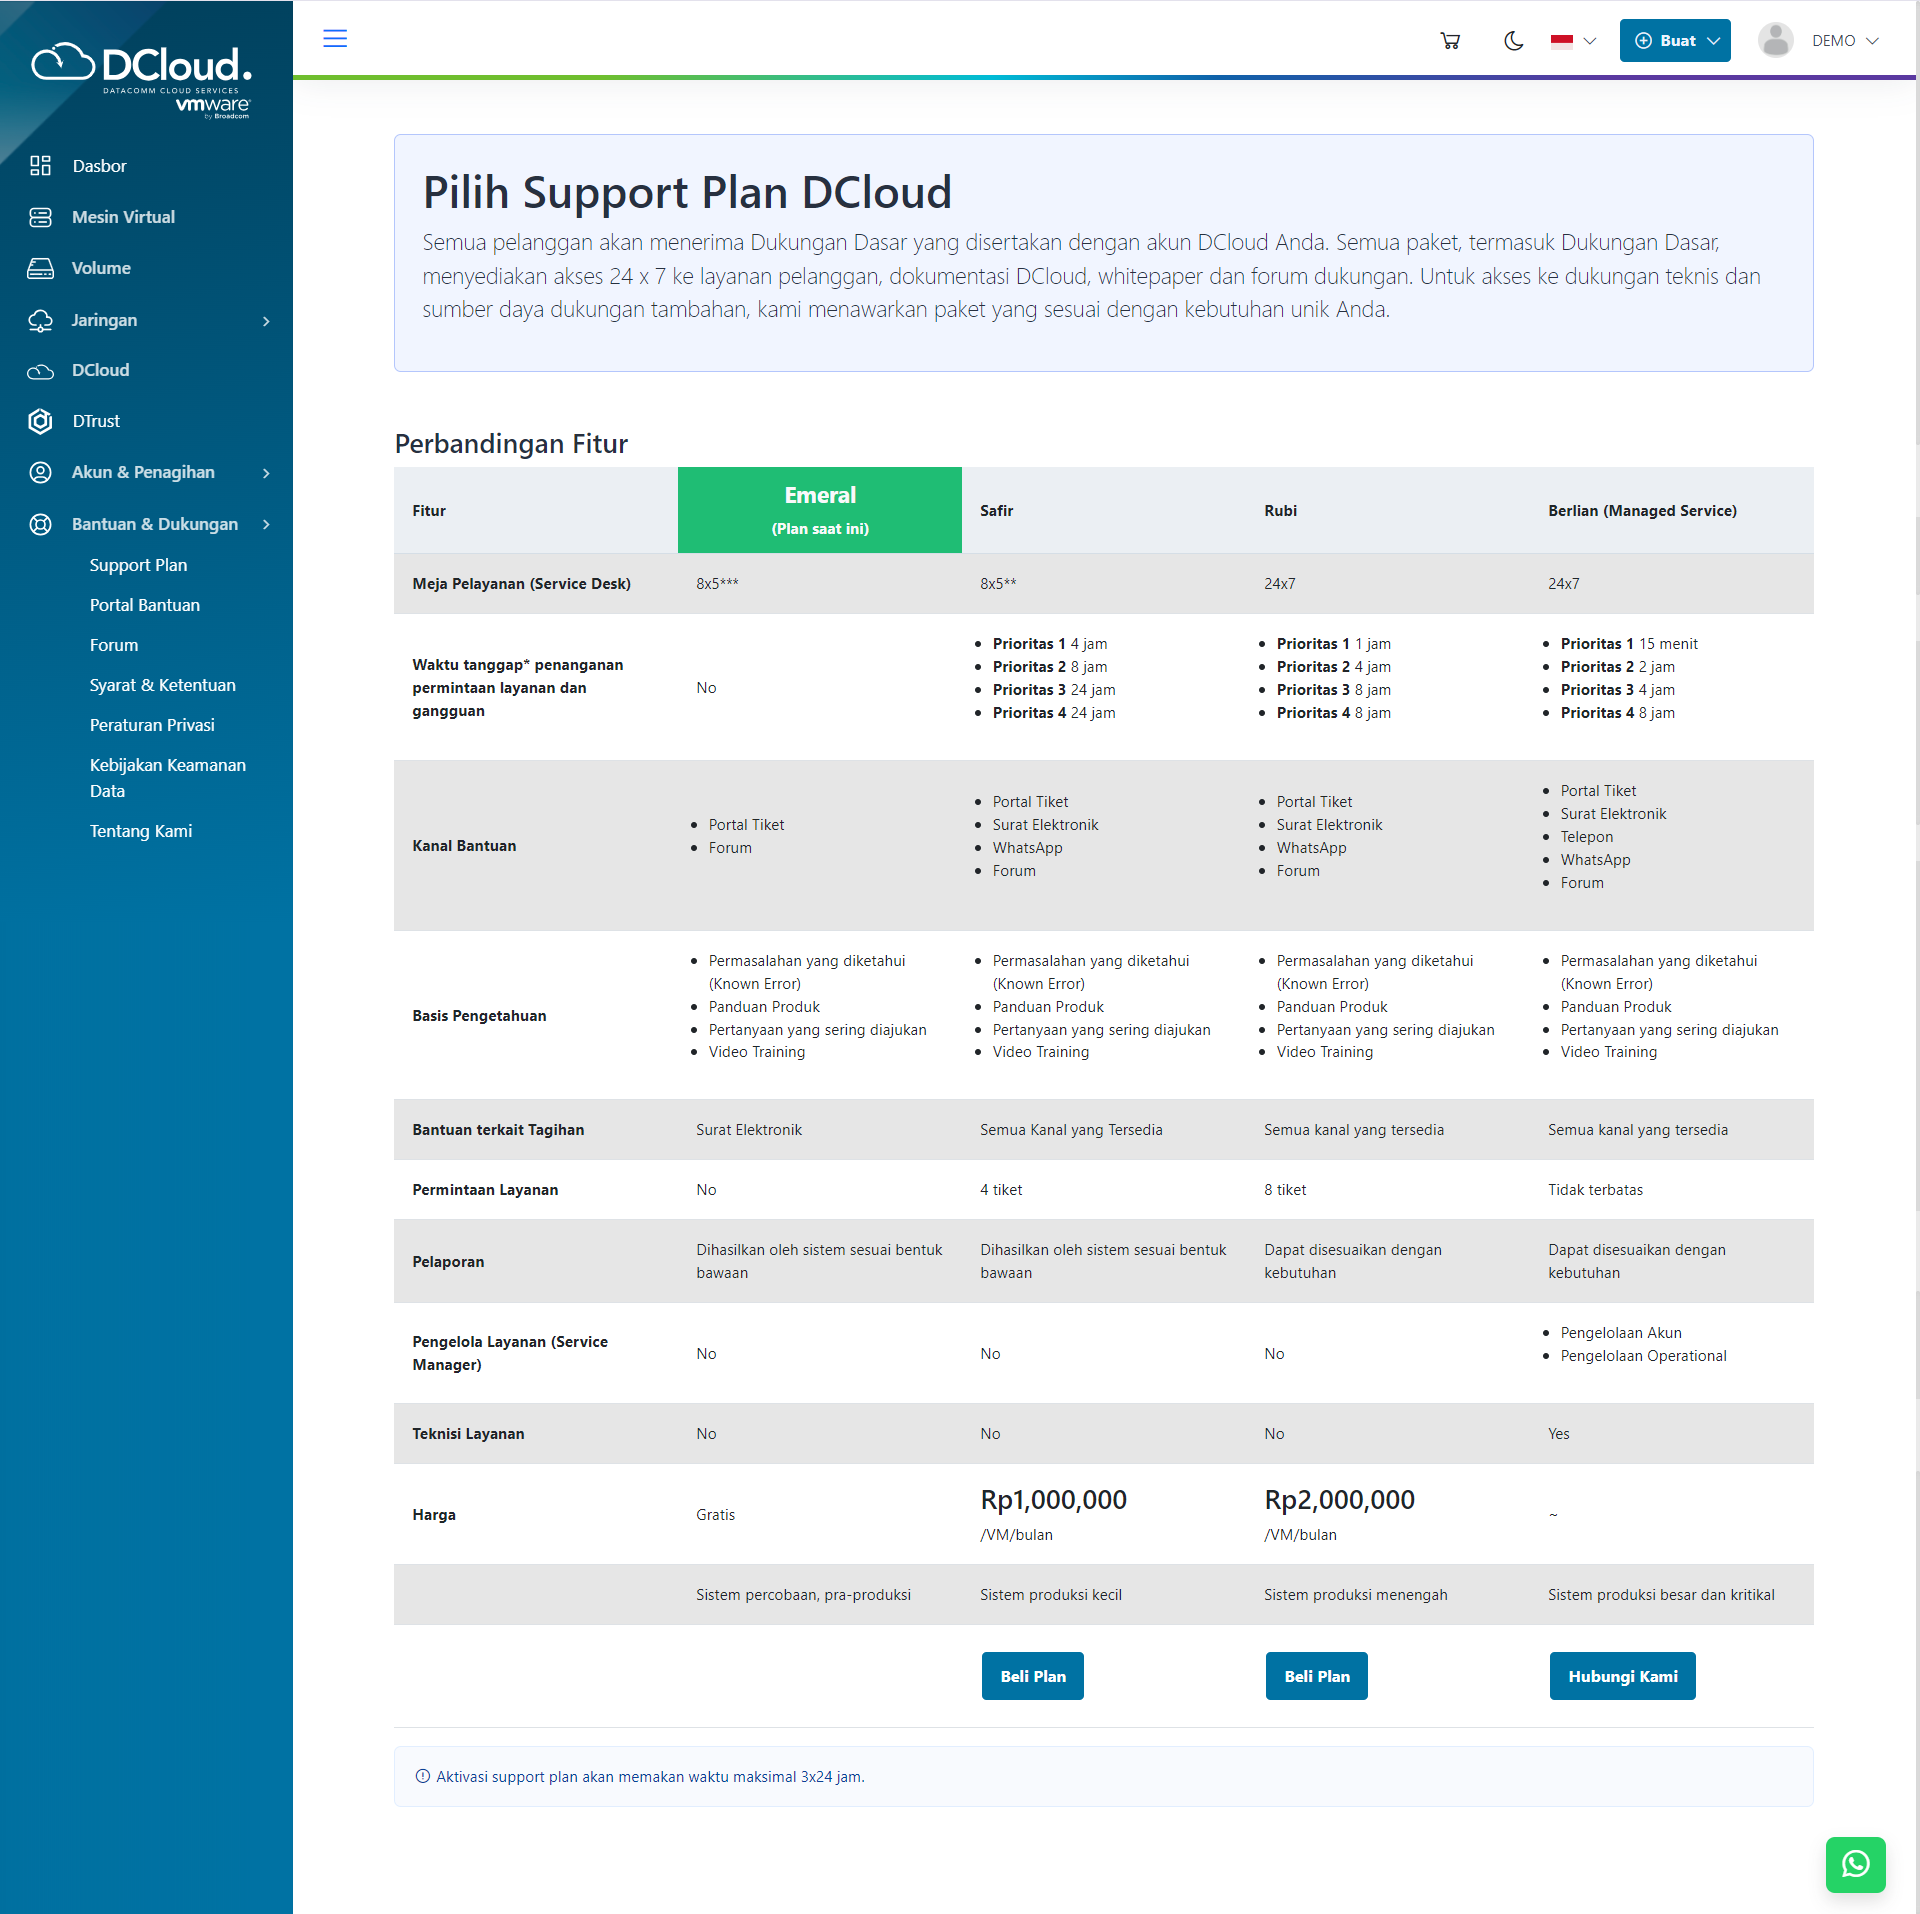The width and height of the screenshot is (1920, 1914).
Task: Click the DCloud cloud sidebar icon
Action: pos(40,371)
